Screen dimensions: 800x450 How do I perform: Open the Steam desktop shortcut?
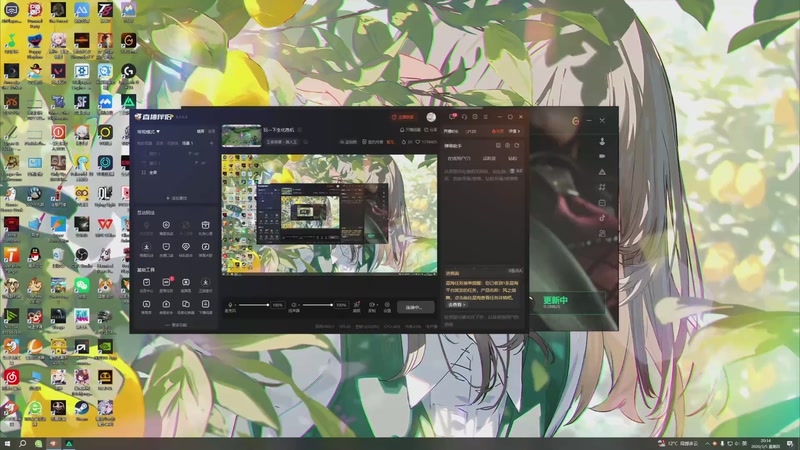click(x=82, y=409)
